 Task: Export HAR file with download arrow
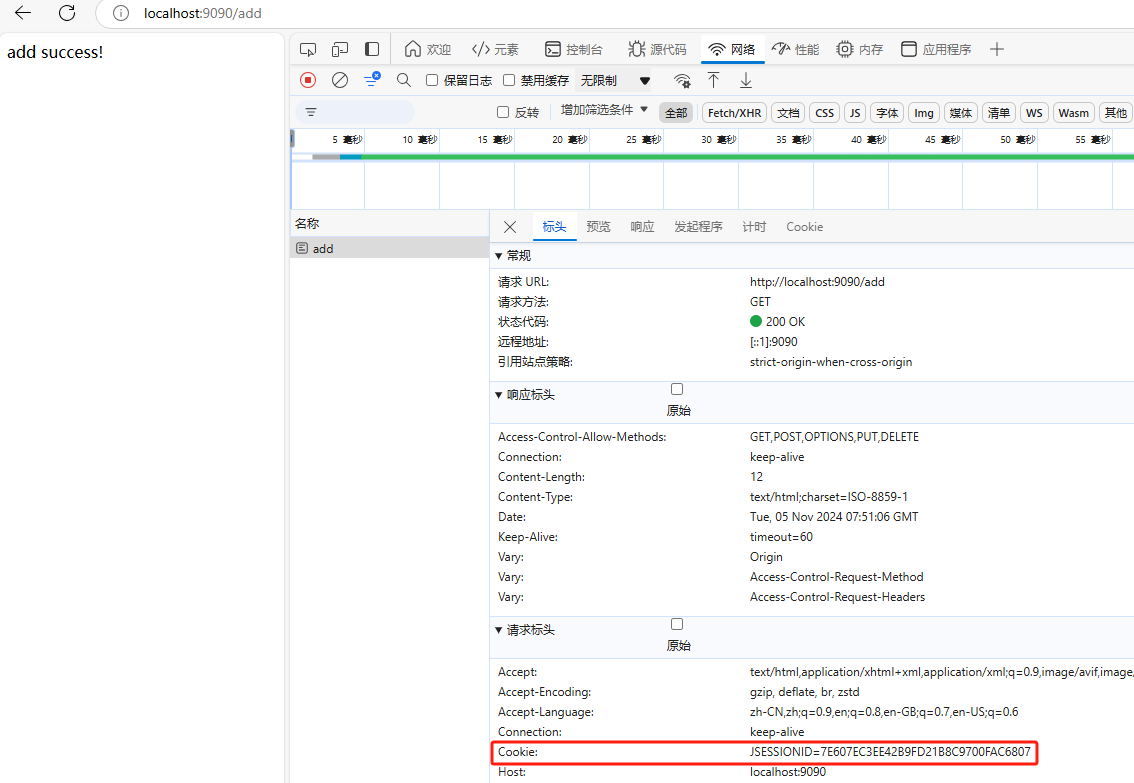(746, 80)
